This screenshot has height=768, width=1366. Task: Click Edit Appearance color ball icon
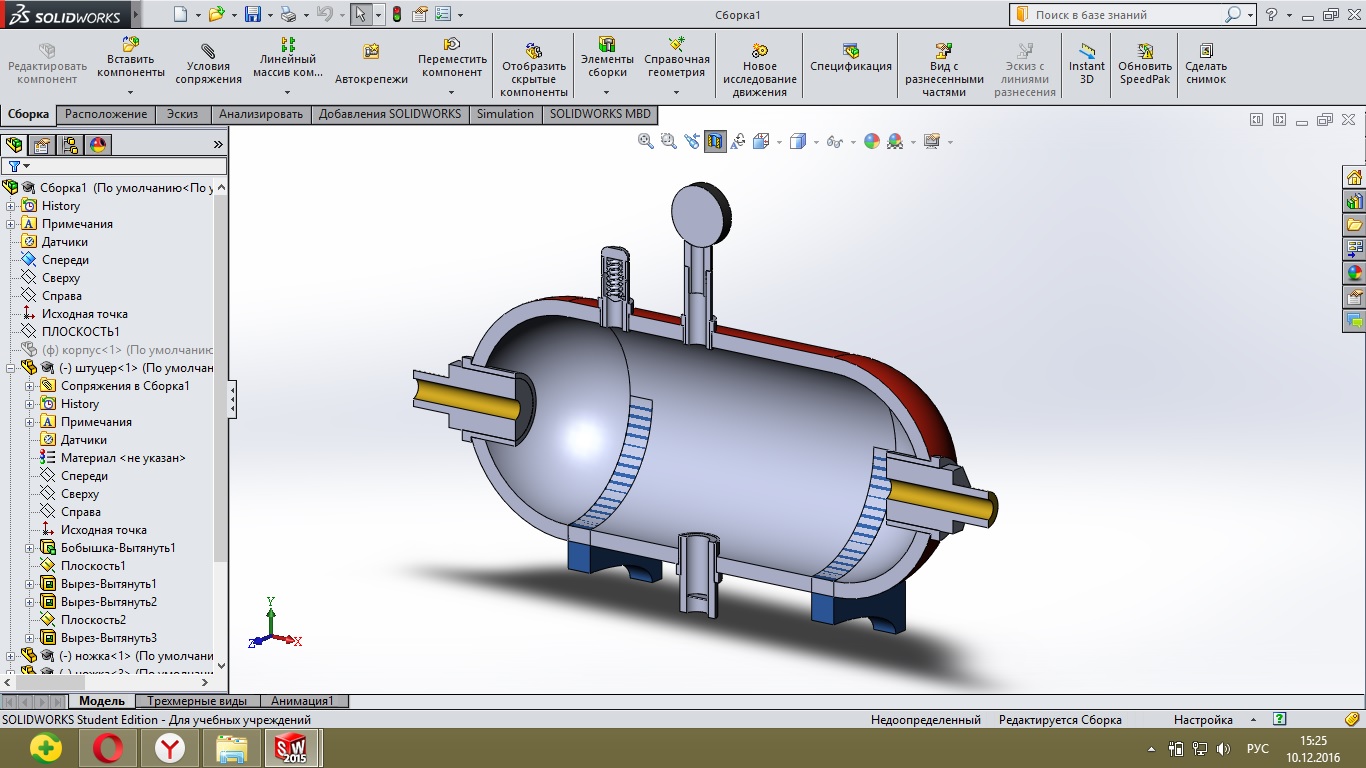[x=872, y=142]
